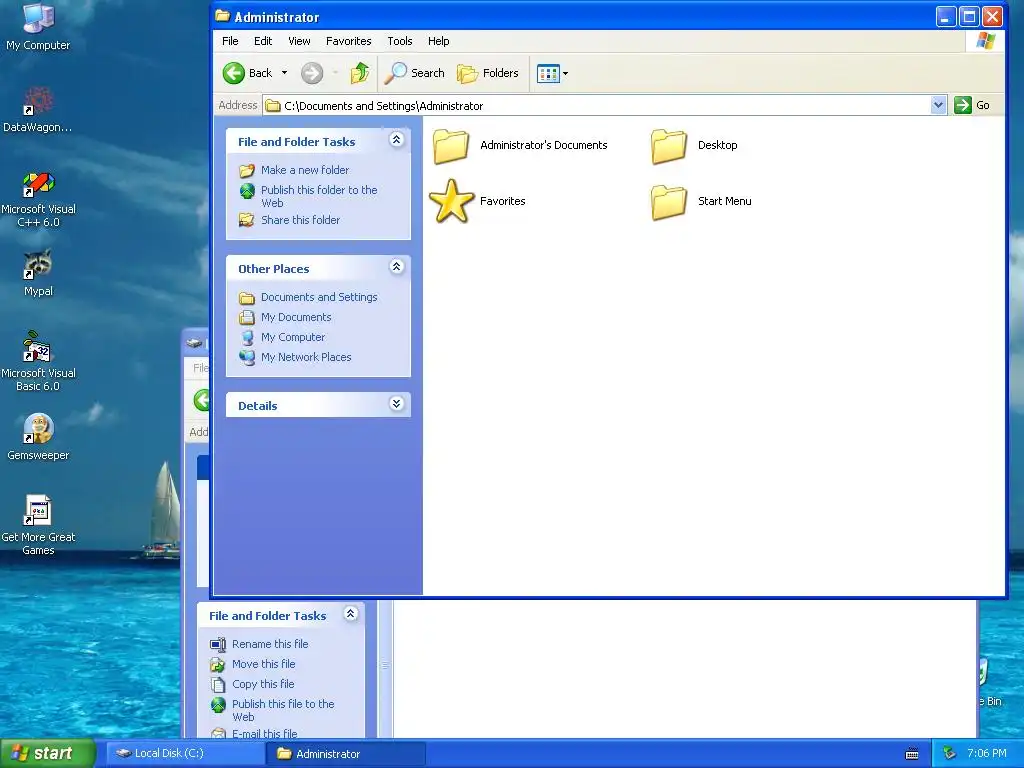Select the DataWagon desktop shortcut
The width and height of the screenshot is (1024, 768).
coord(38,109)
